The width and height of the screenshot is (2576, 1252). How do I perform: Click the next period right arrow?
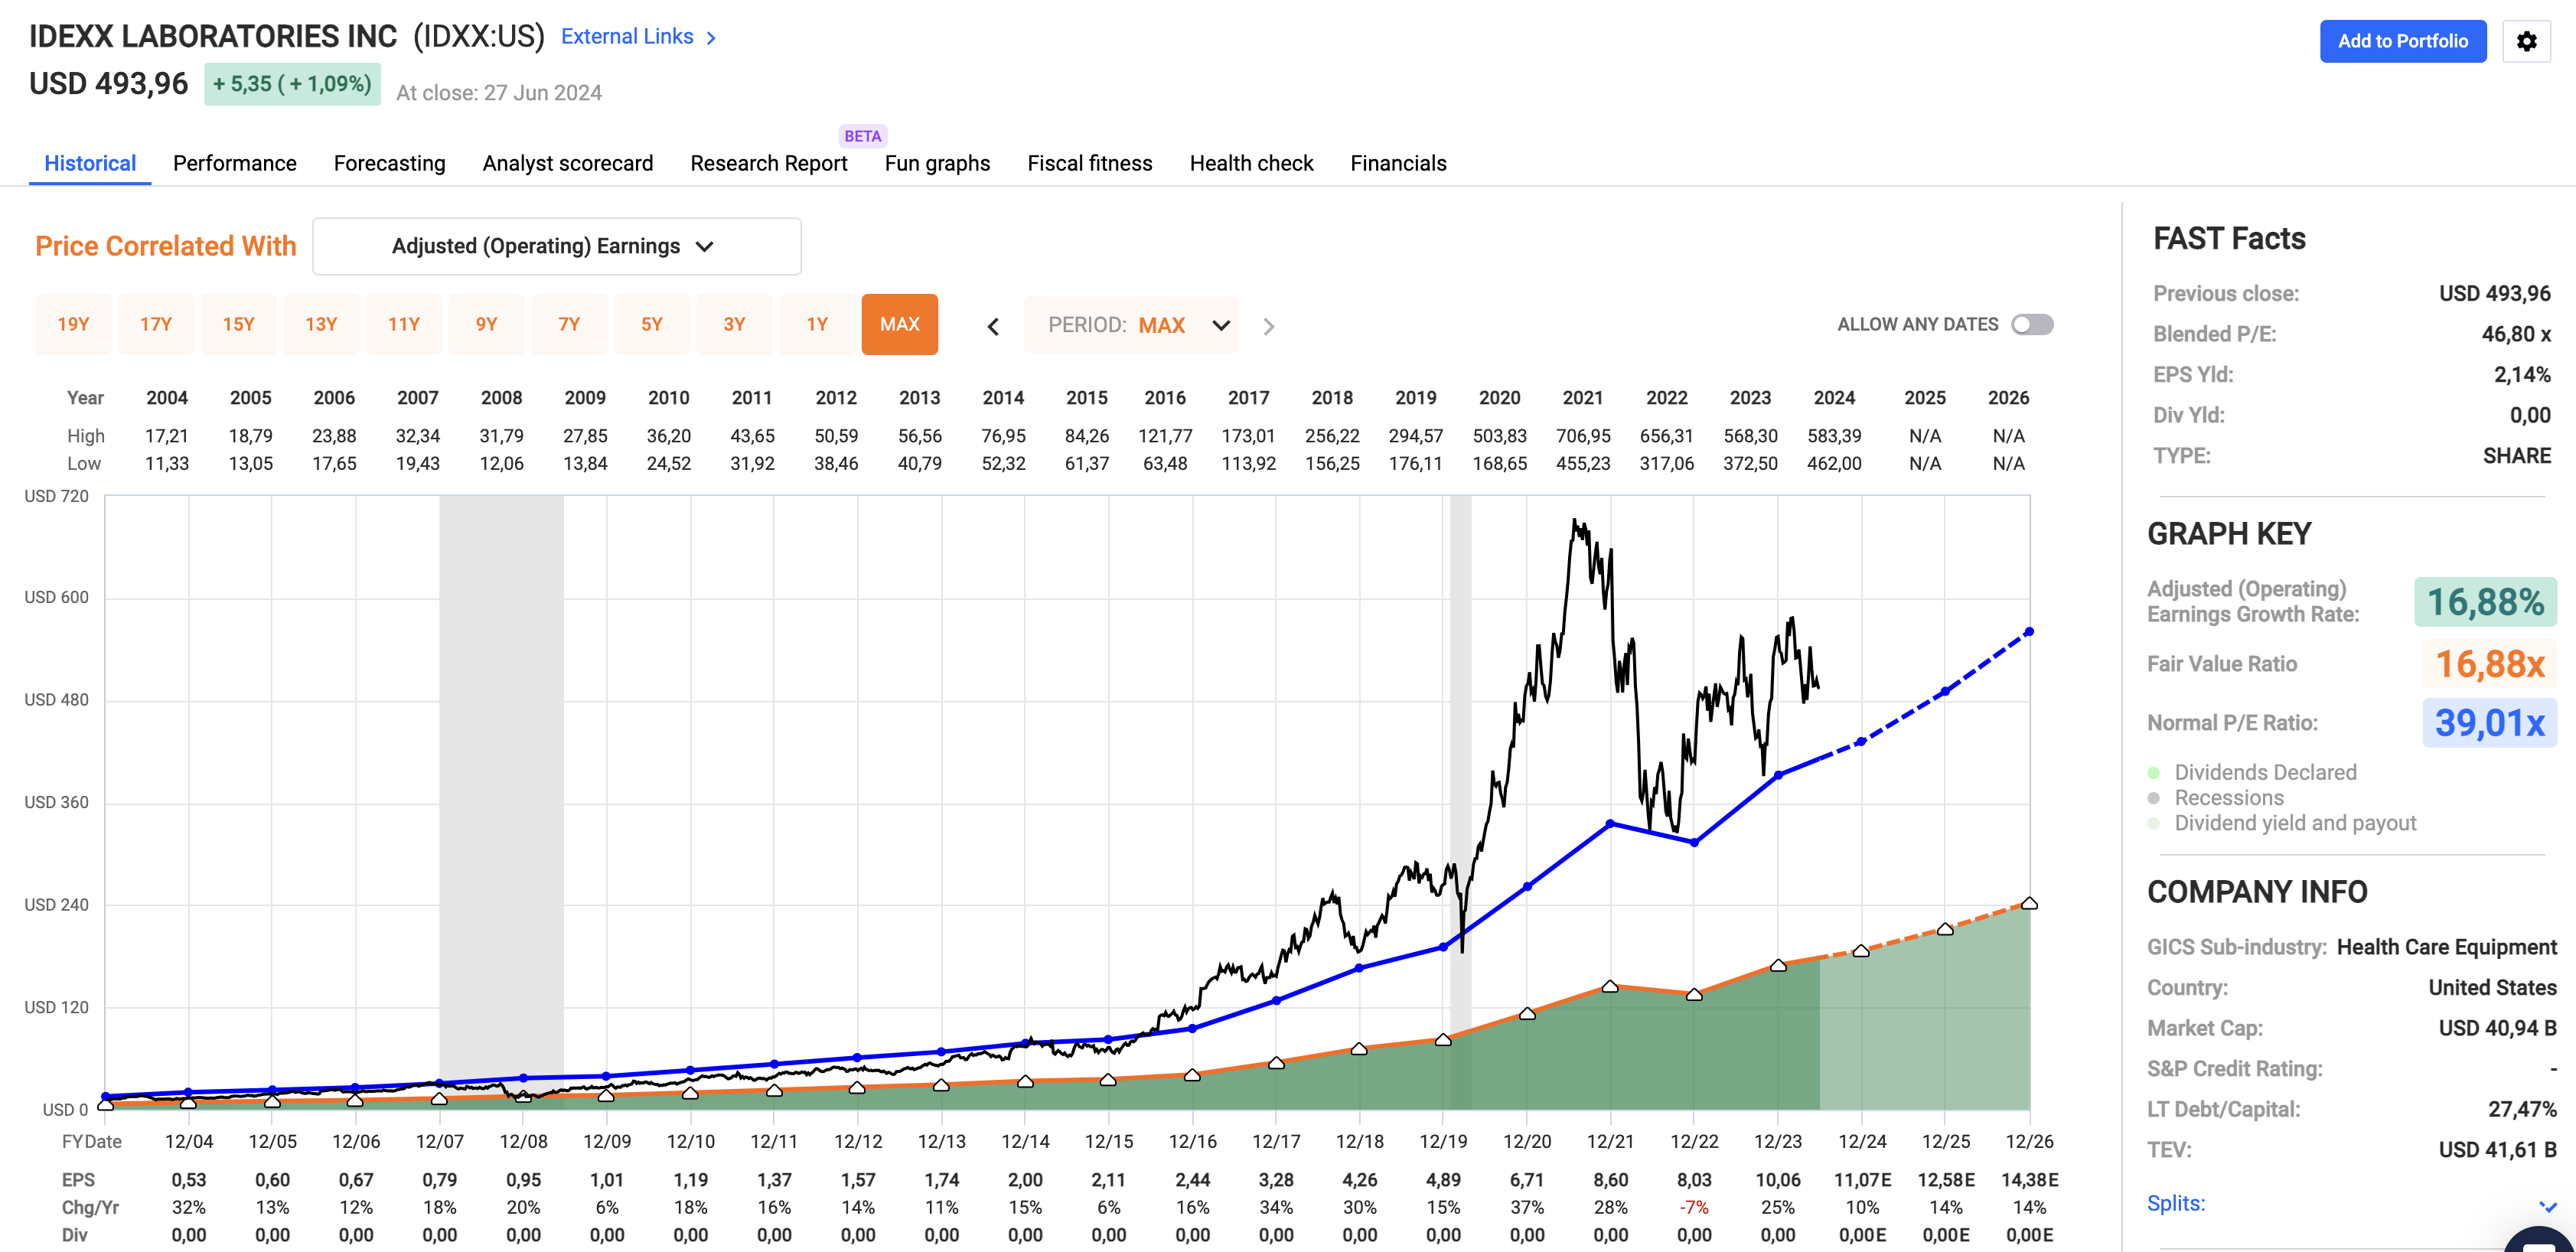[1269, 326]
